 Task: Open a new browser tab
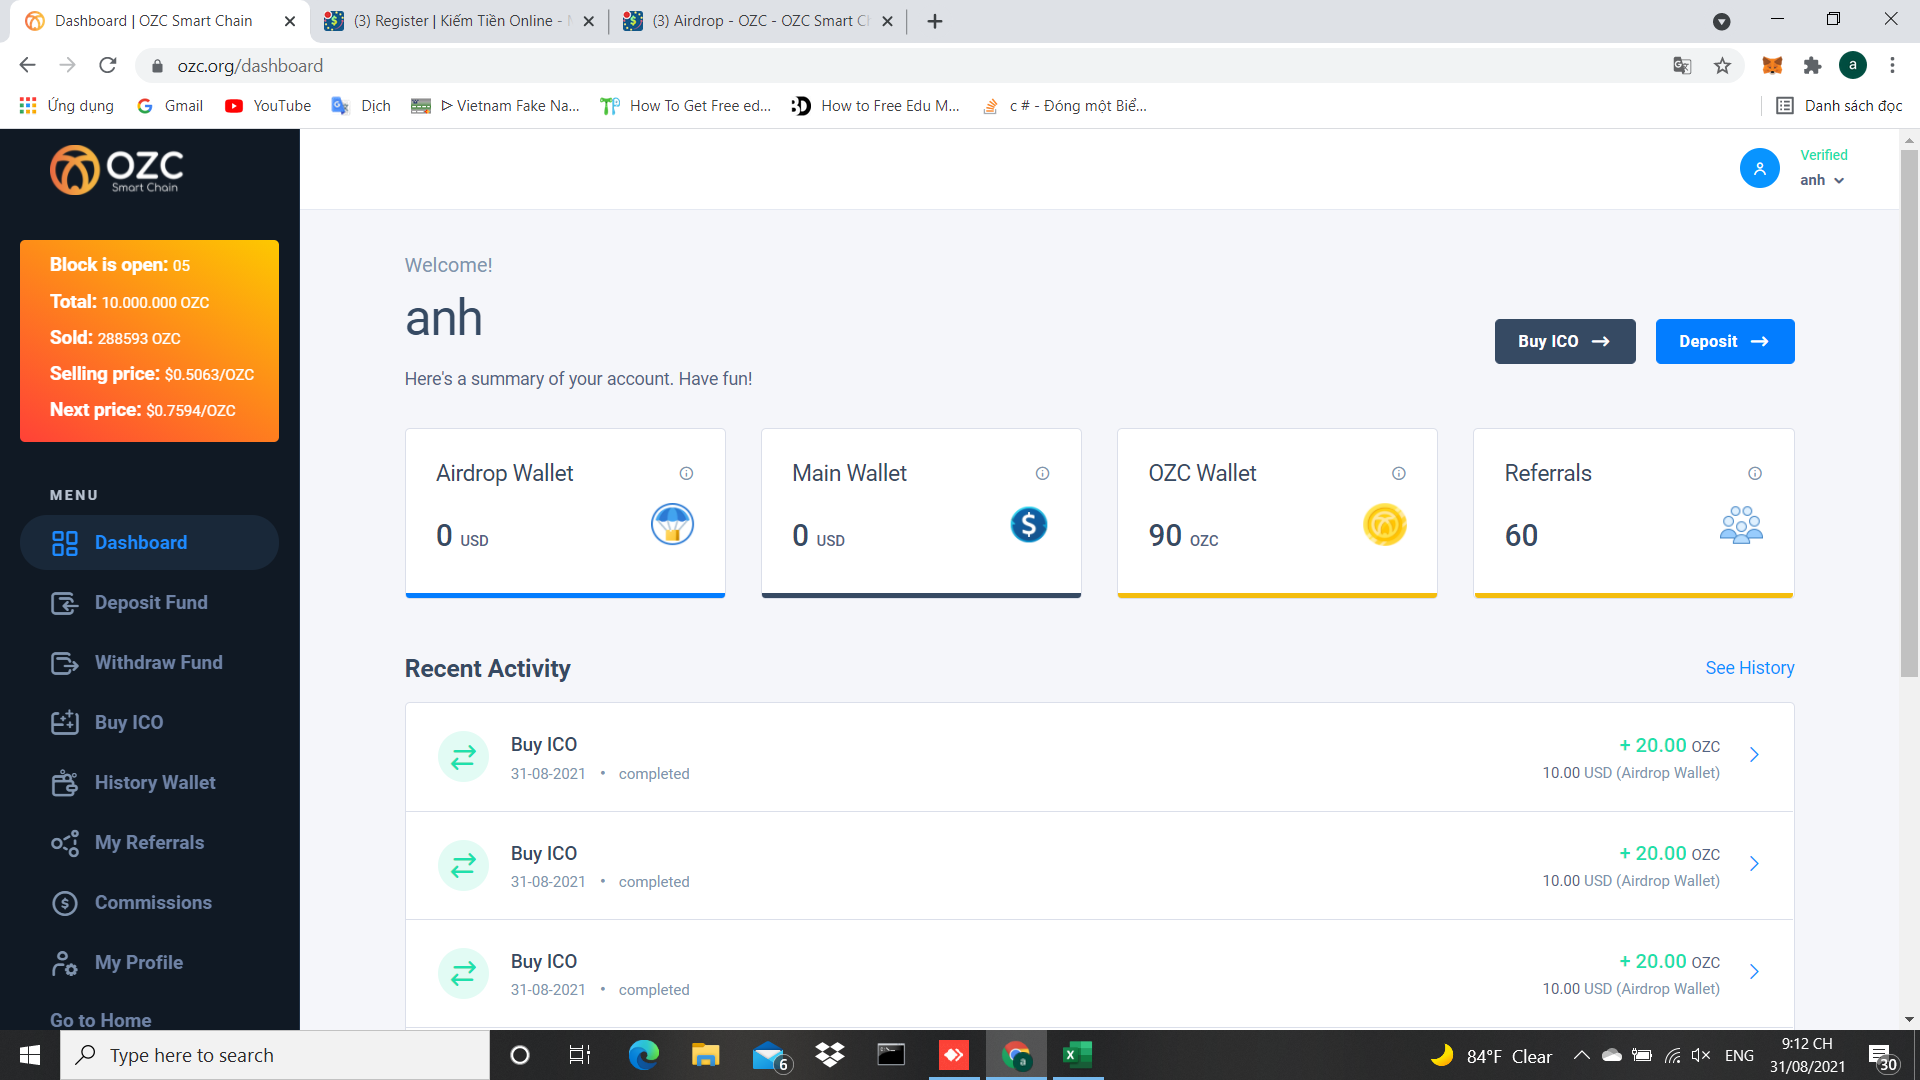pyautogui.click(x=935, y=21)
